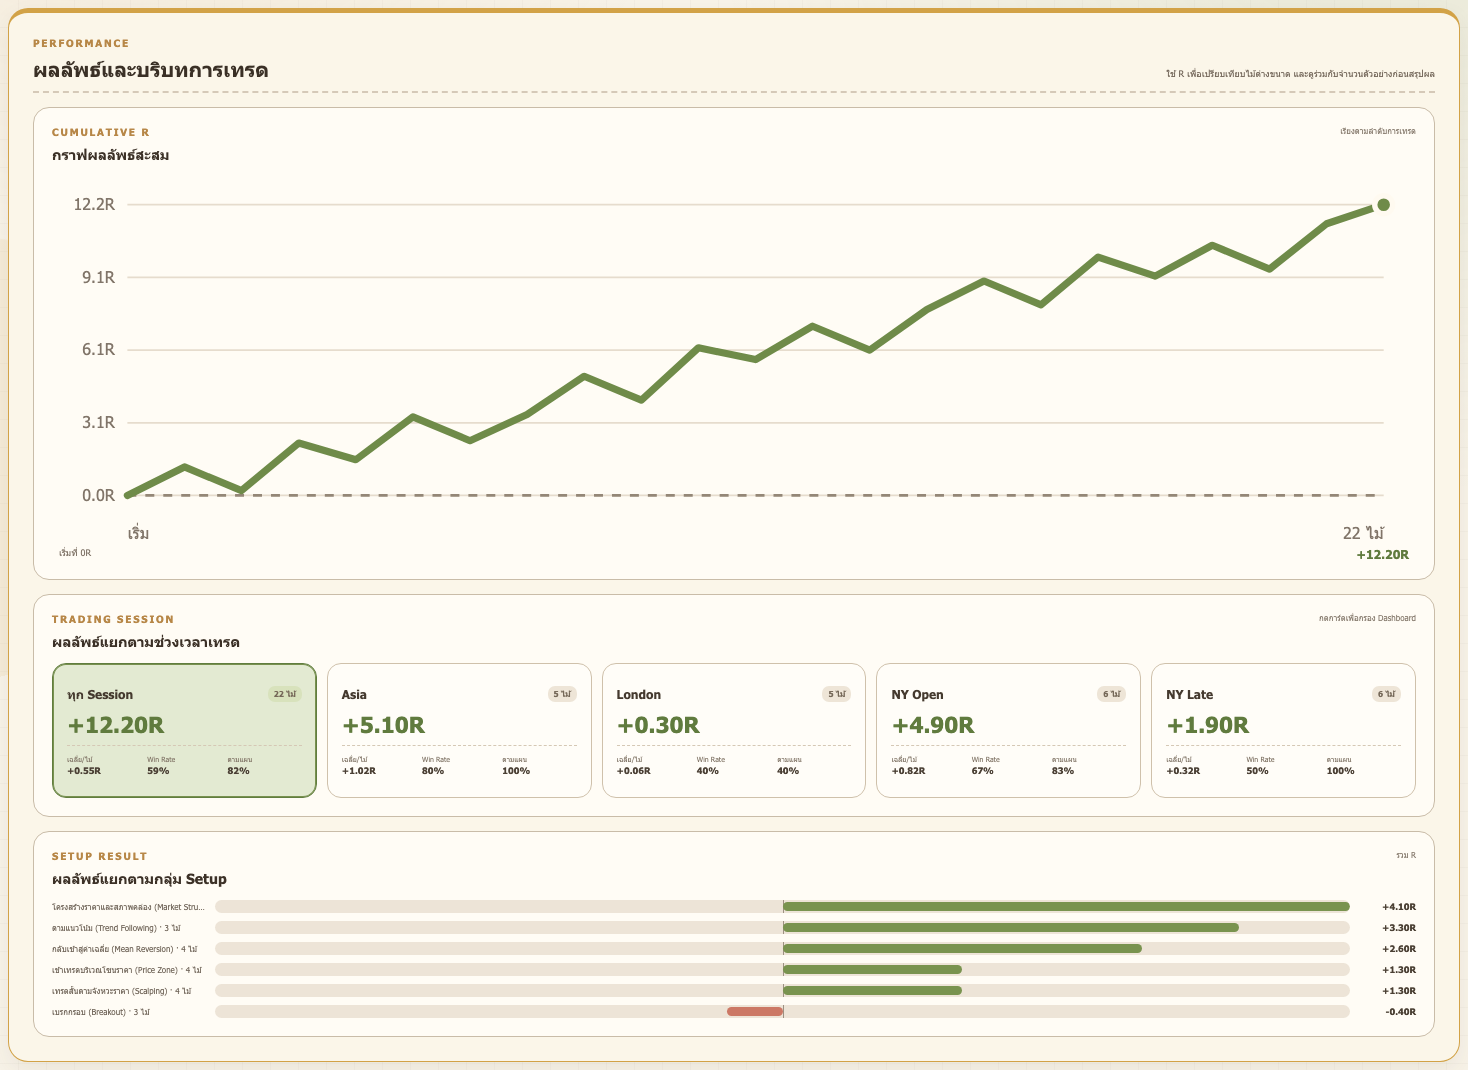Click the '5 ไม้' badge on Asia card
The image size is (1468, 1070).
(562, 694)
